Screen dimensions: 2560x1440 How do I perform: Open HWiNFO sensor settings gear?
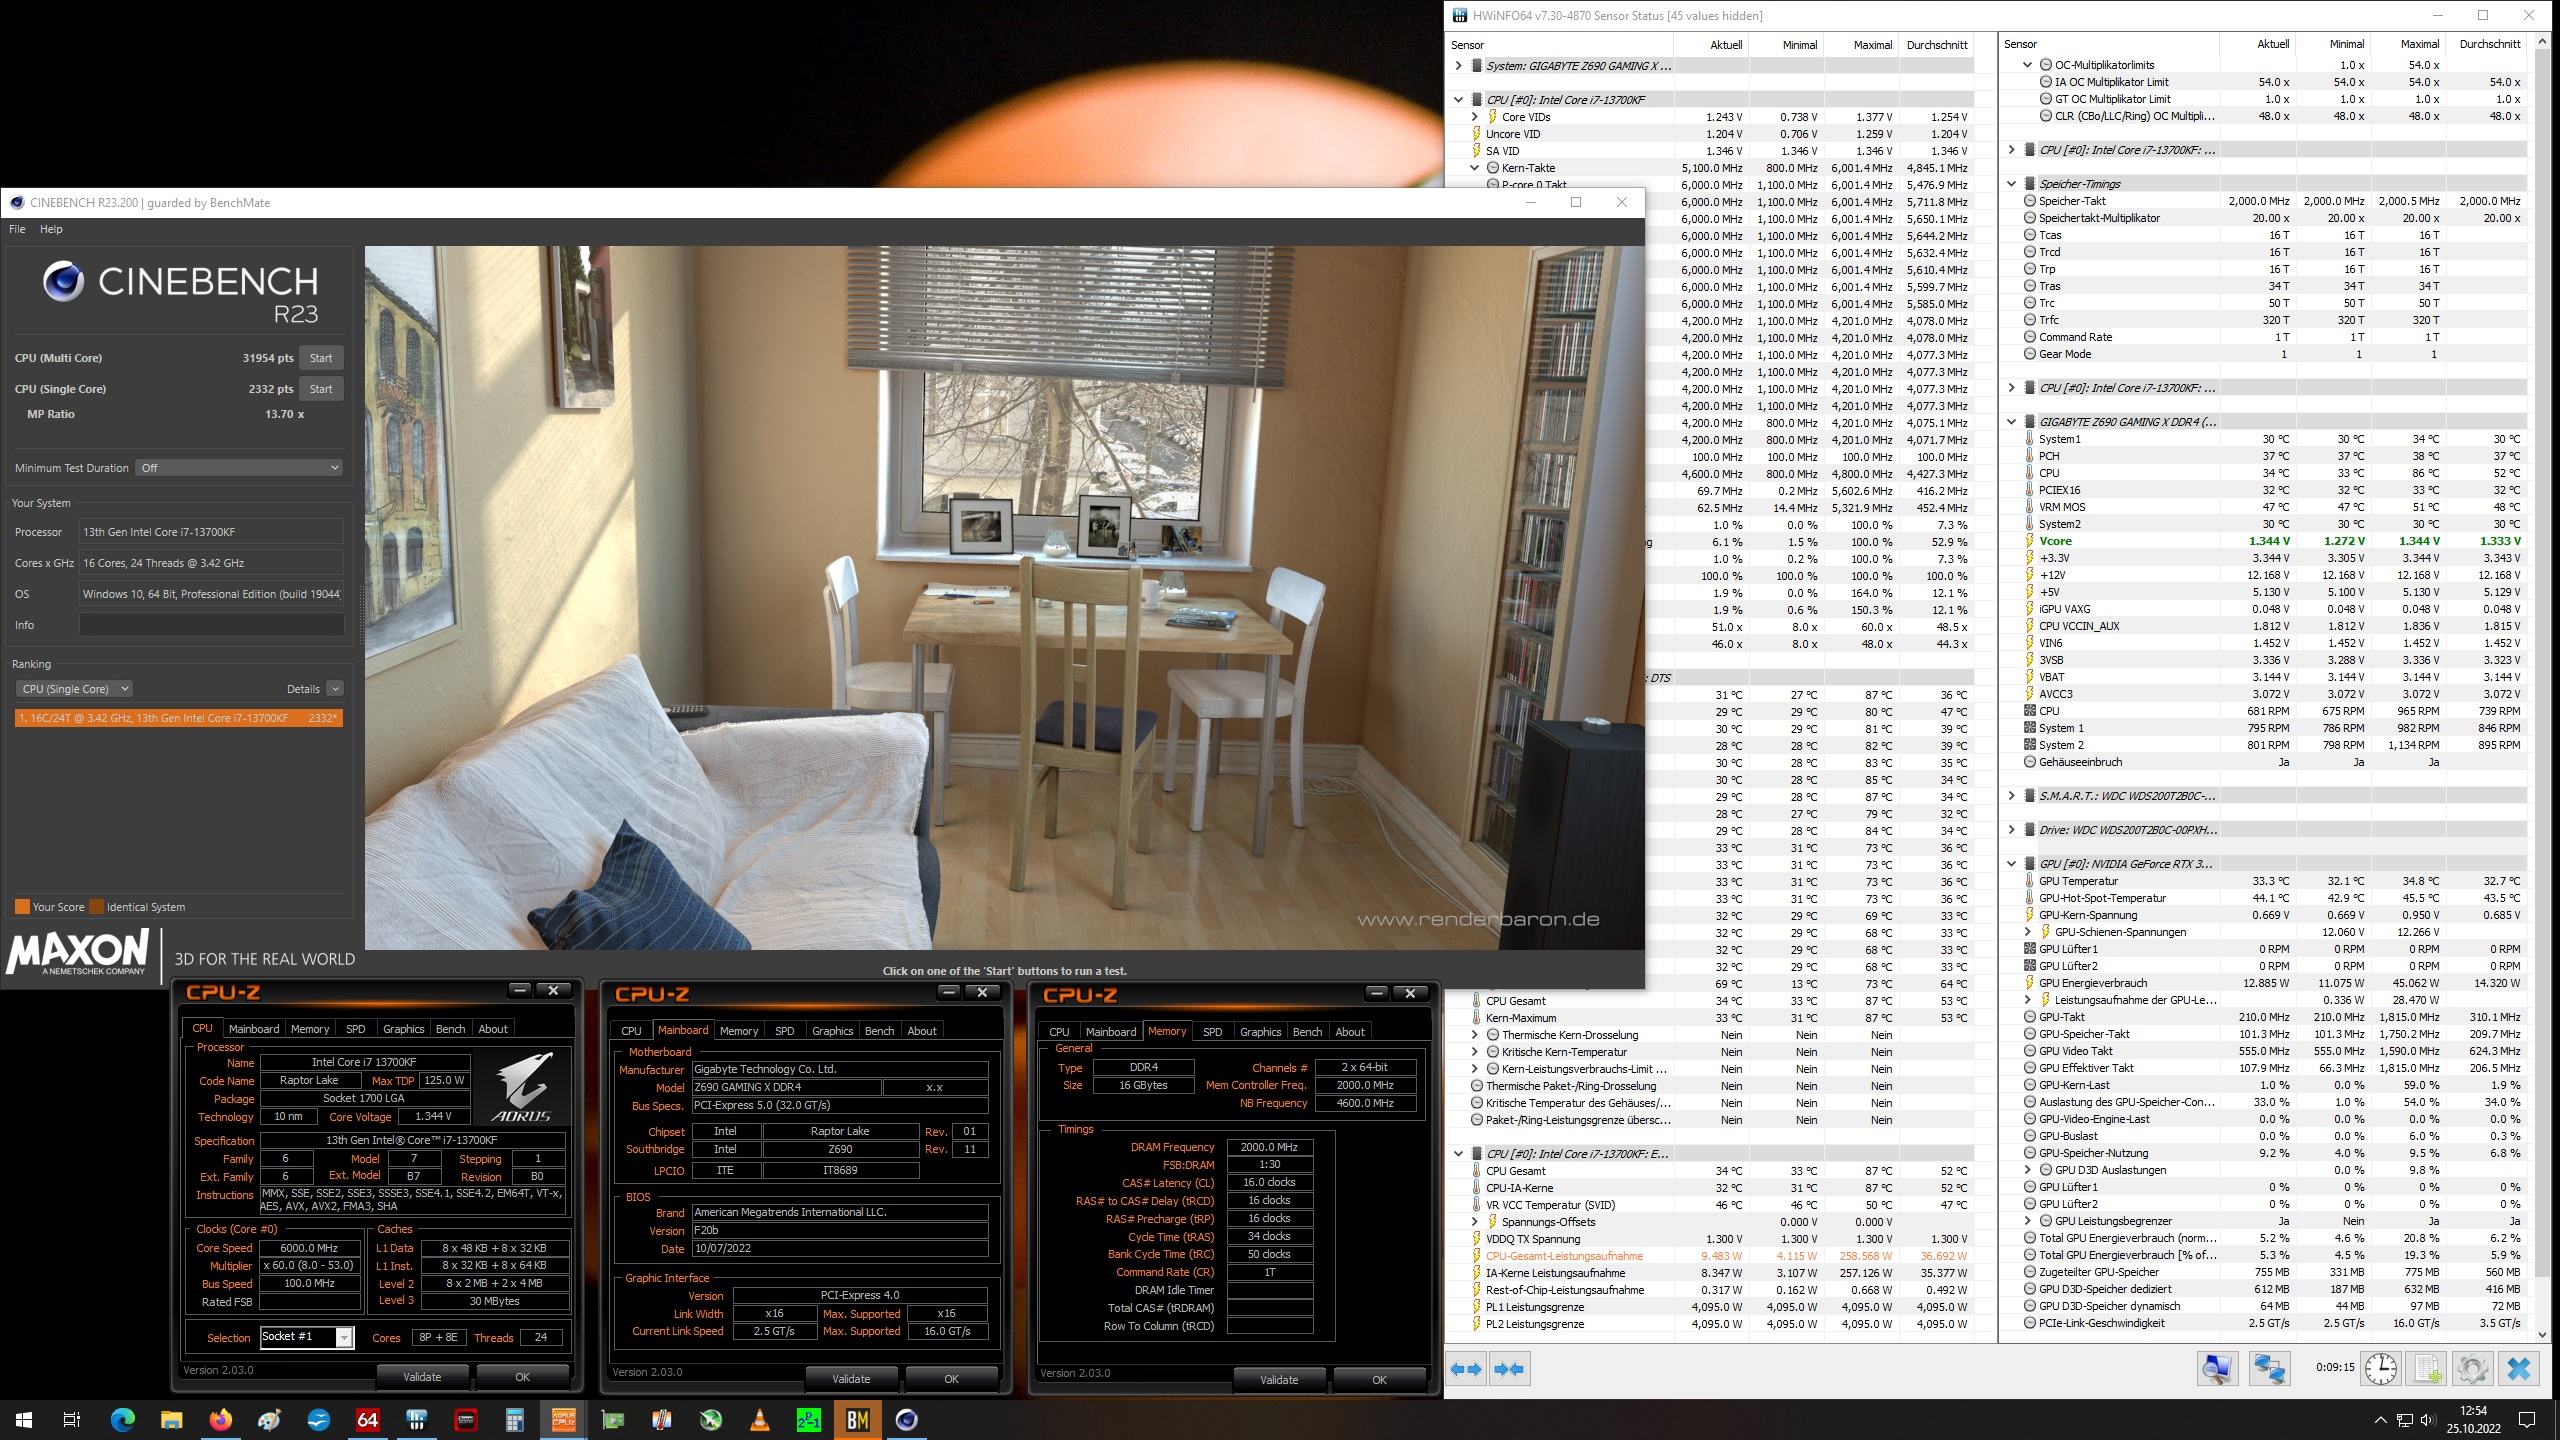(x=2472, y=1368)
